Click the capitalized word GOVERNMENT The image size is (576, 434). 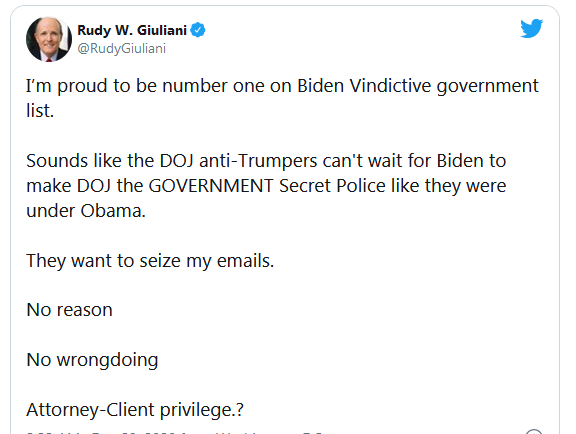[x=211, y=186]
